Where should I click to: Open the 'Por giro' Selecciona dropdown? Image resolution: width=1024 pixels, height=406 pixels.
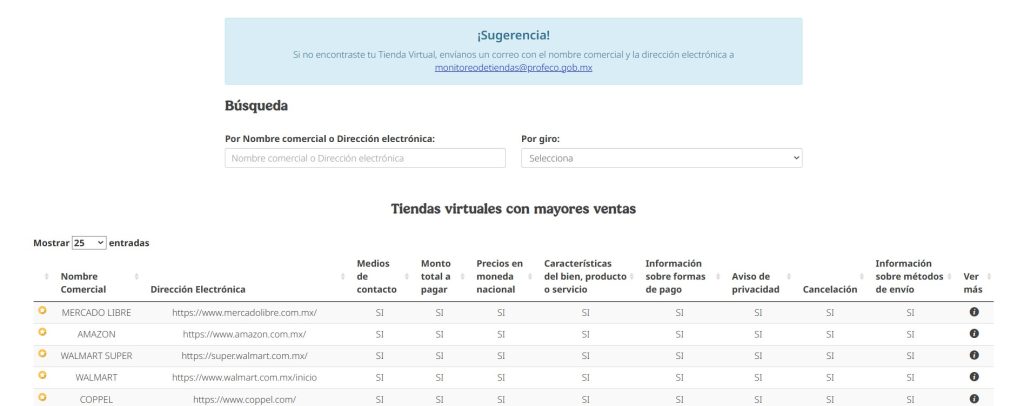pos(662,158)
